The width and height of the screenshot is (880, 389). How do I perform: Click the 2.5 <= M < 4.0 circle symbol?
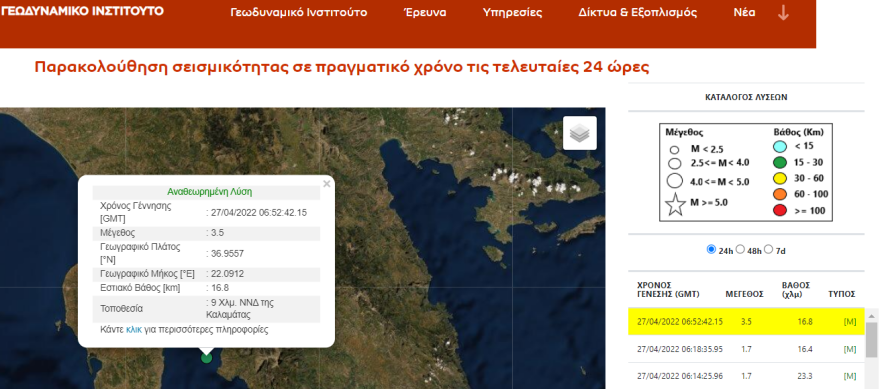675,164
